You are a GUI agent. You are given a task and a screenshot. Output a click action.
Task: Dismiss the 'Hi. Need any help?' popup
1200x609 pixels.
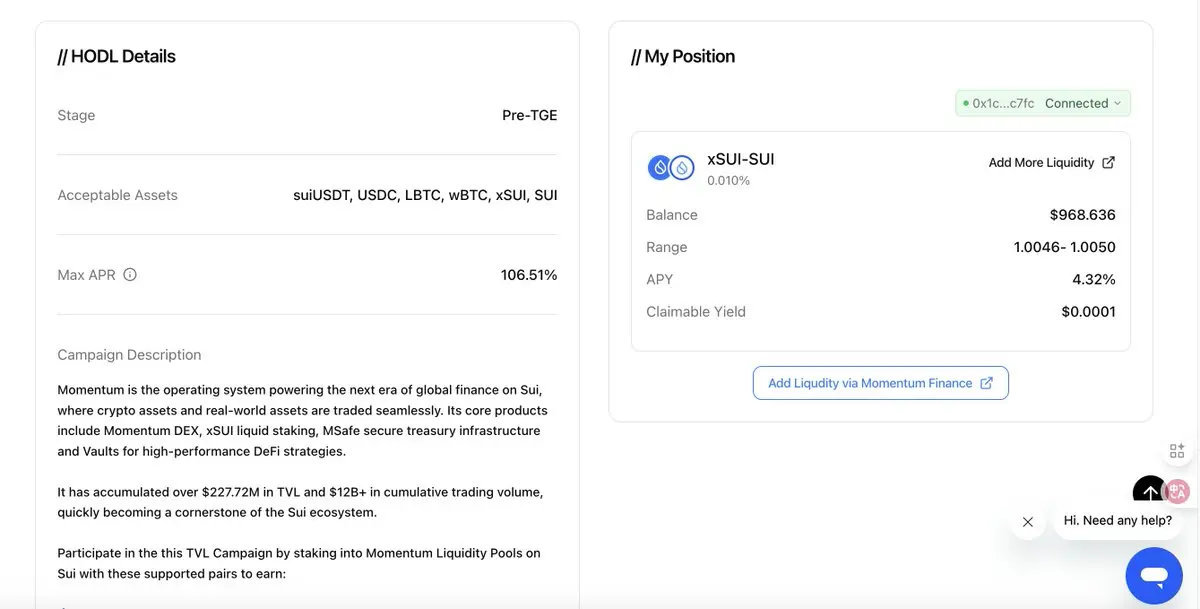[1028, 522]
